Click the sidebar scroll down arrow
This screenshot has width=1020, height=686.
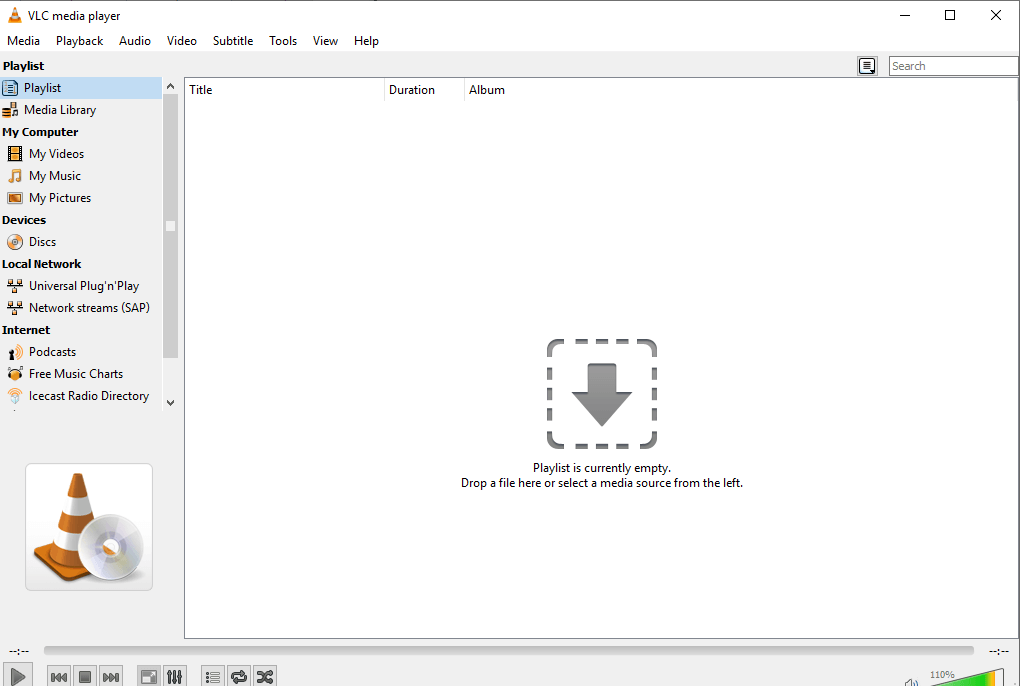170,403
